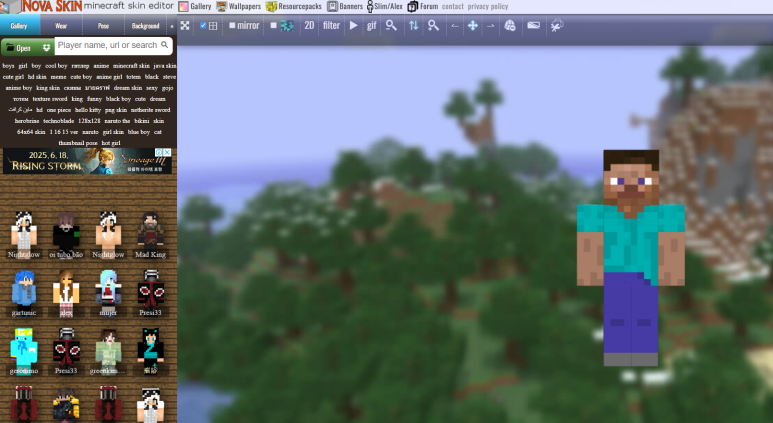
Task: Open Banners in top navigation
Action: [x=345, y=6]
